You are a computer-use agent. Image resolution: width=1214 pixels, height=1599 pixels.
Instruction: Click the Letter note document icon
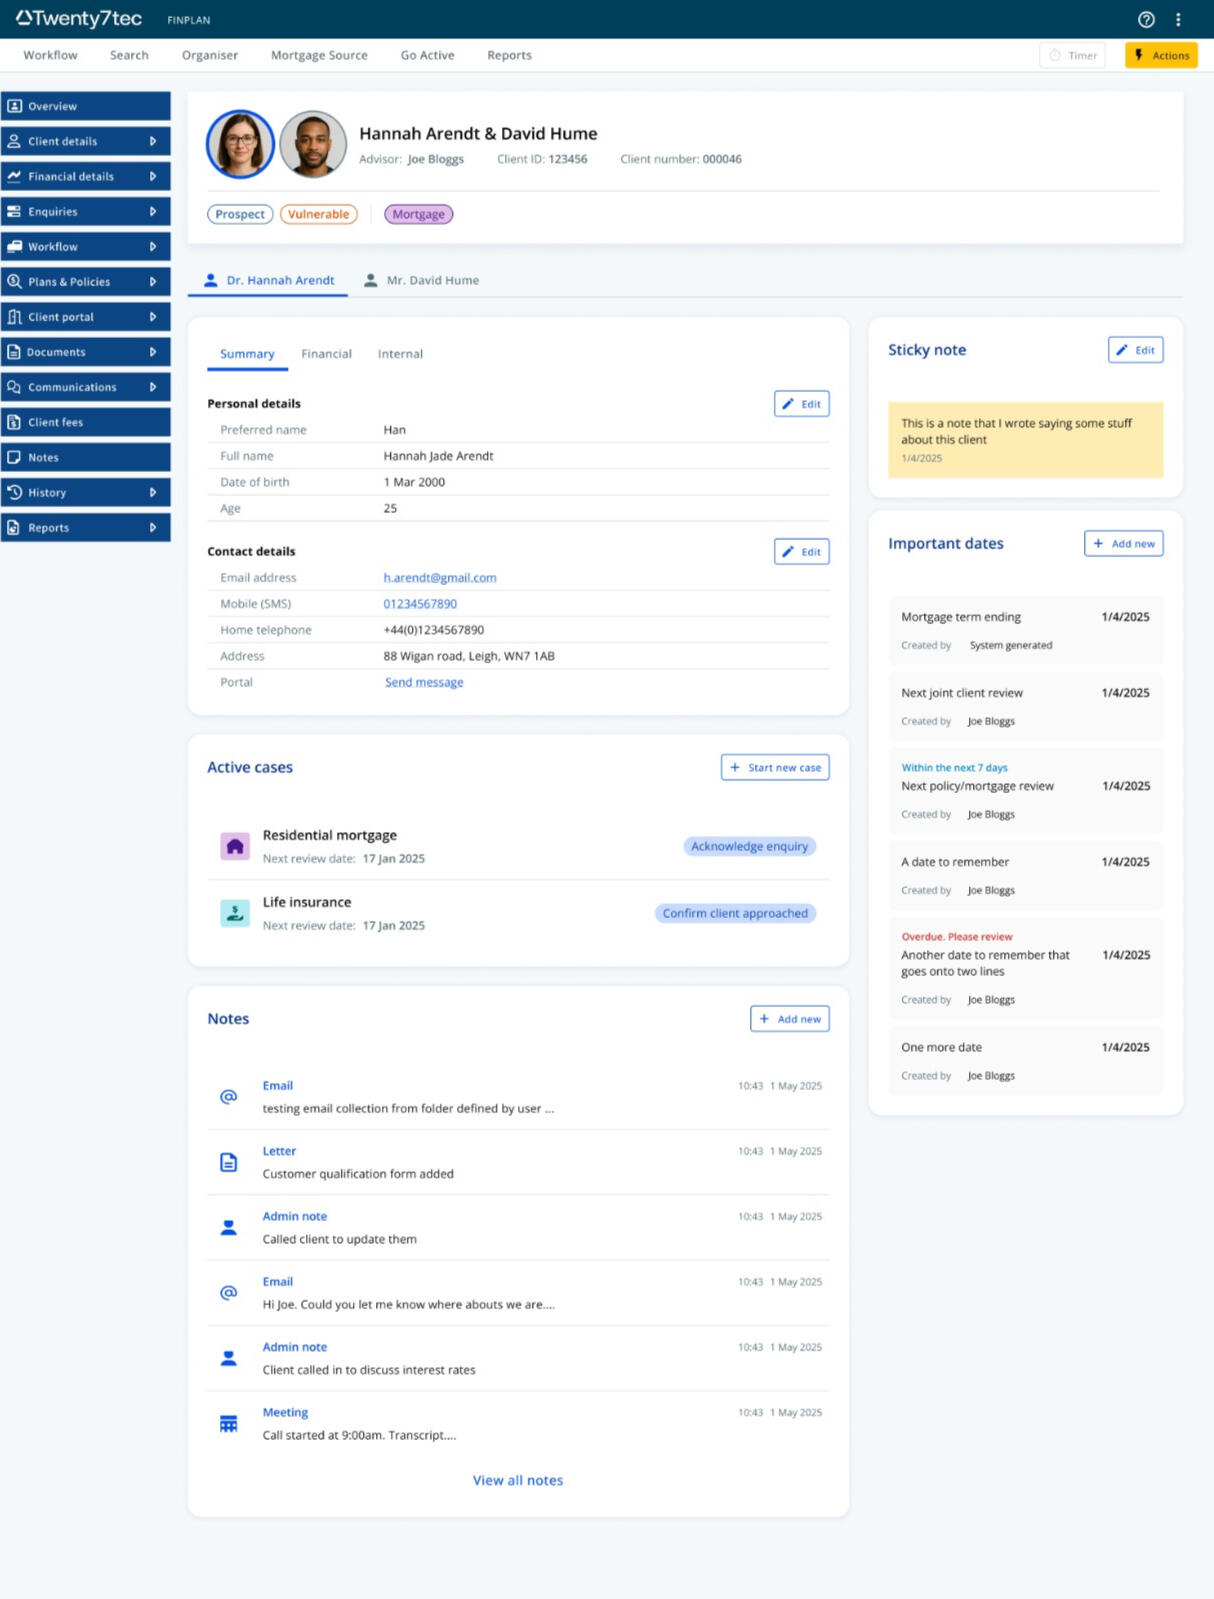click(229, 1162)
